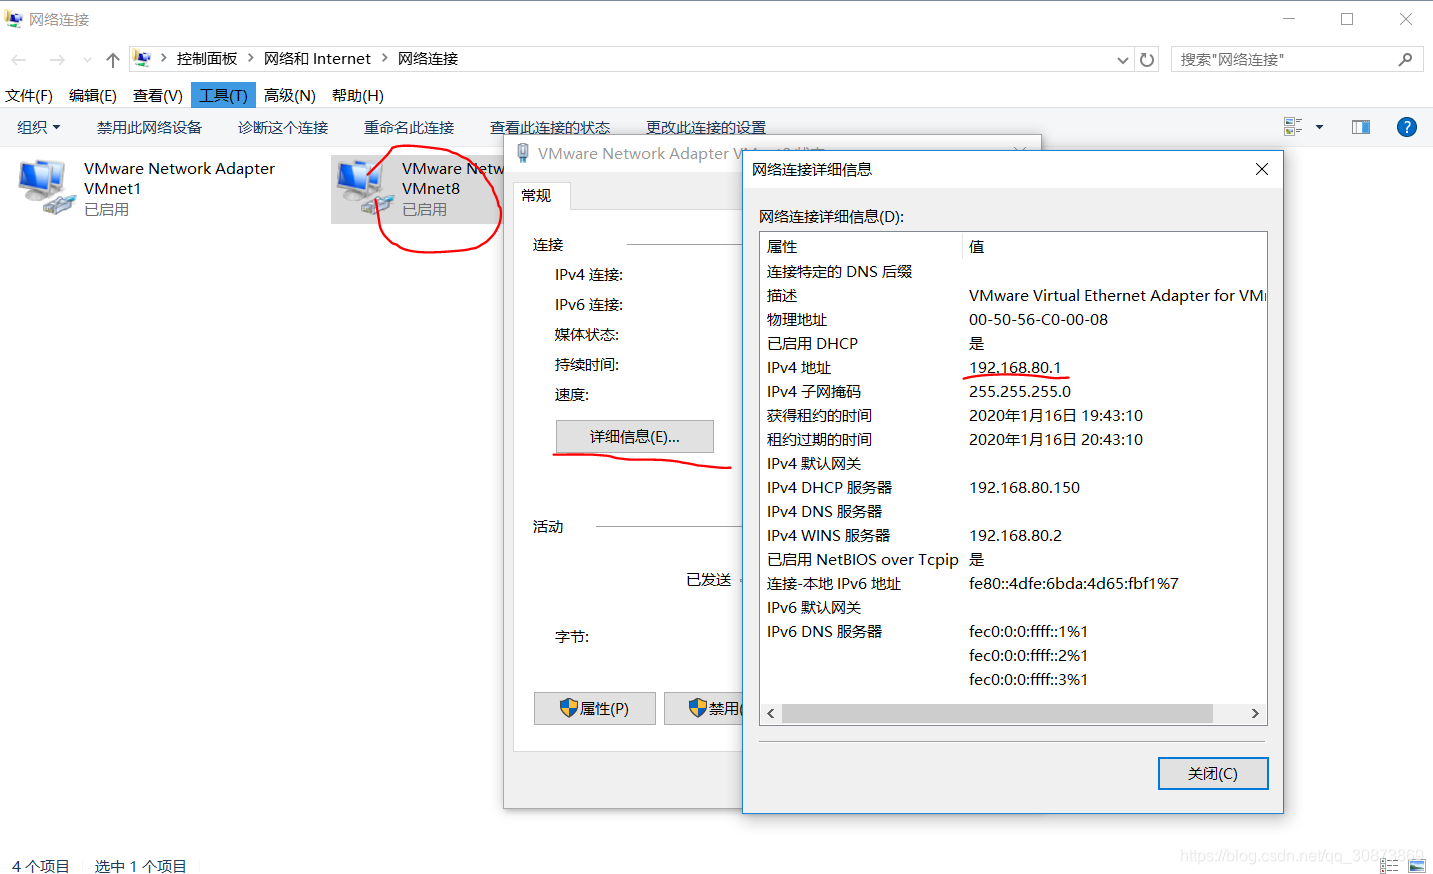Image resolution: width=1433 pixels, height=874 pixels.
Task: Select the fec0:0:0:ffff::3%1 DNS entry
Action: coord(1028,679)
